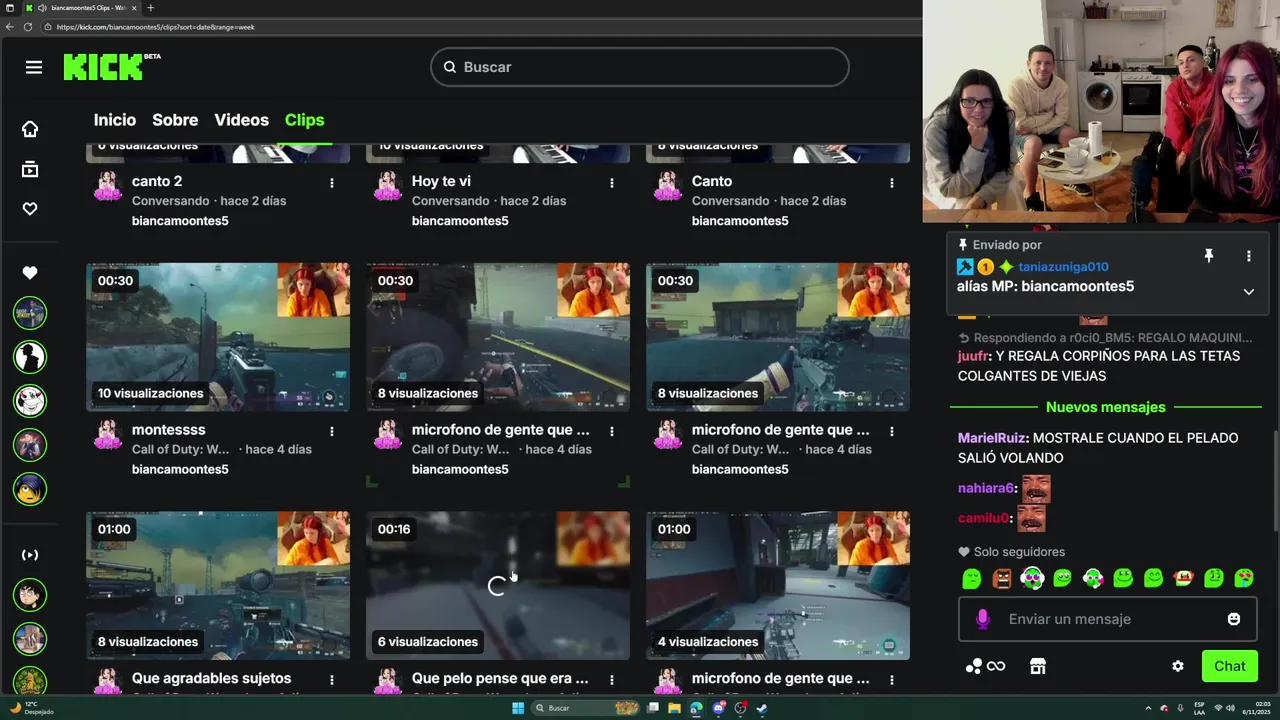The height and width of the screenshot is (720, 1280).
Task: Click the green Chat button
Action: pos(1229,666)
